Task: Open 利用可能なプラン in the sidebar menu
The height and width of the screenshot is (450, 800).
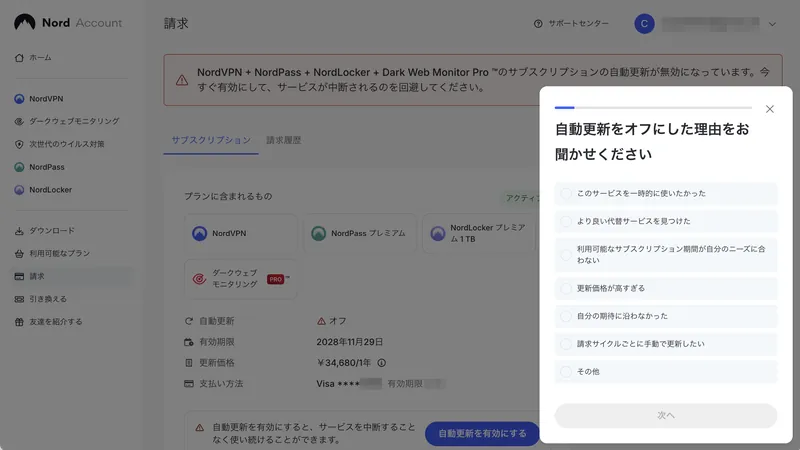Action: pyautogui.click(x=59, y=254)
